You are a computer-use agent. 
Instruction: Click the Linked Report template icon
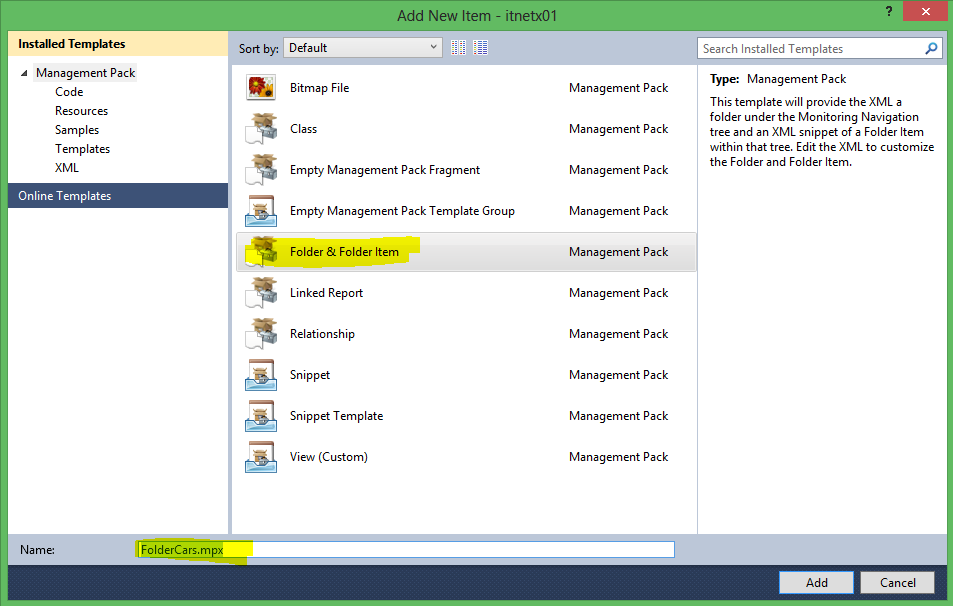[x=261, y=293]
